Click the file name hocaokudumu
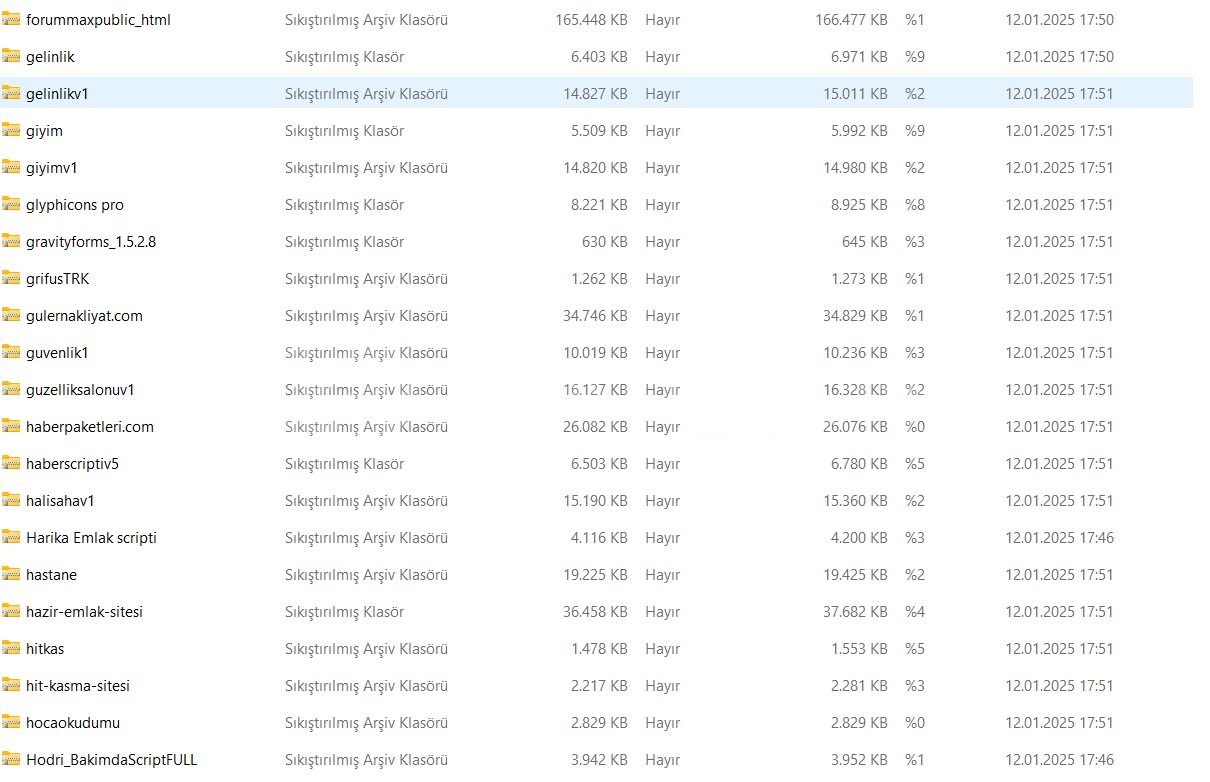 73,723
